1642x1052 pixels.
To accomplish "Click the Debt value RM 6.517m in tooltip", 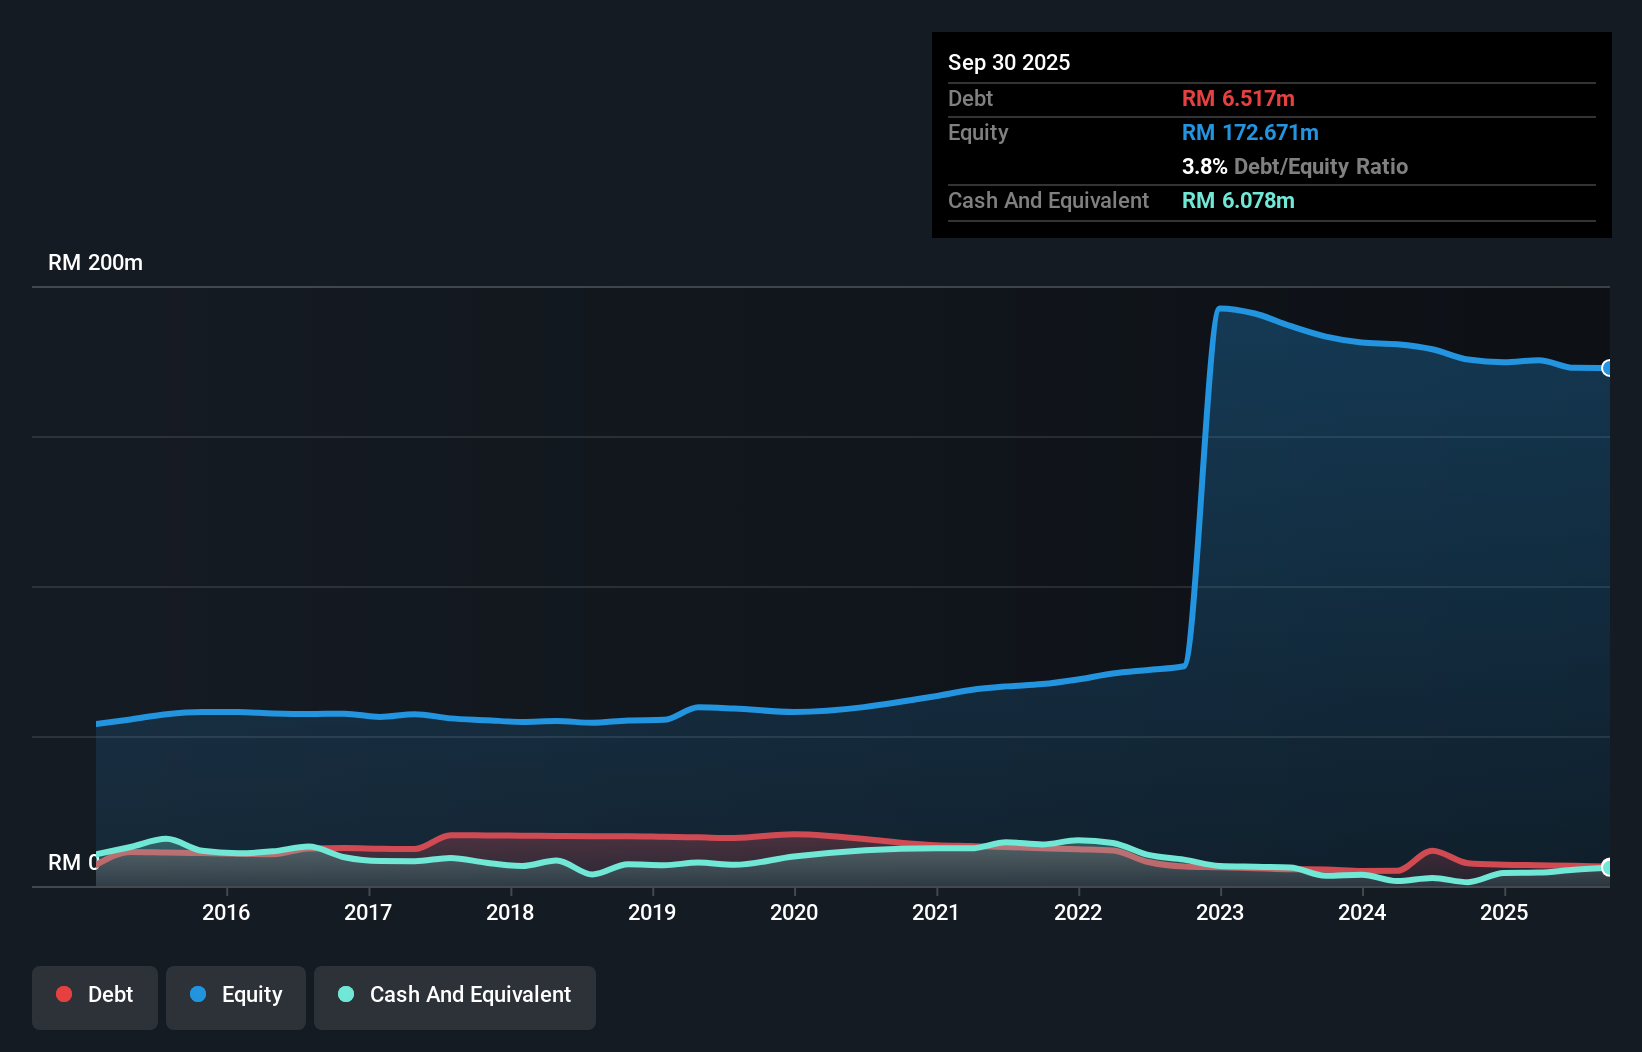I will (x=1238, y=98).
